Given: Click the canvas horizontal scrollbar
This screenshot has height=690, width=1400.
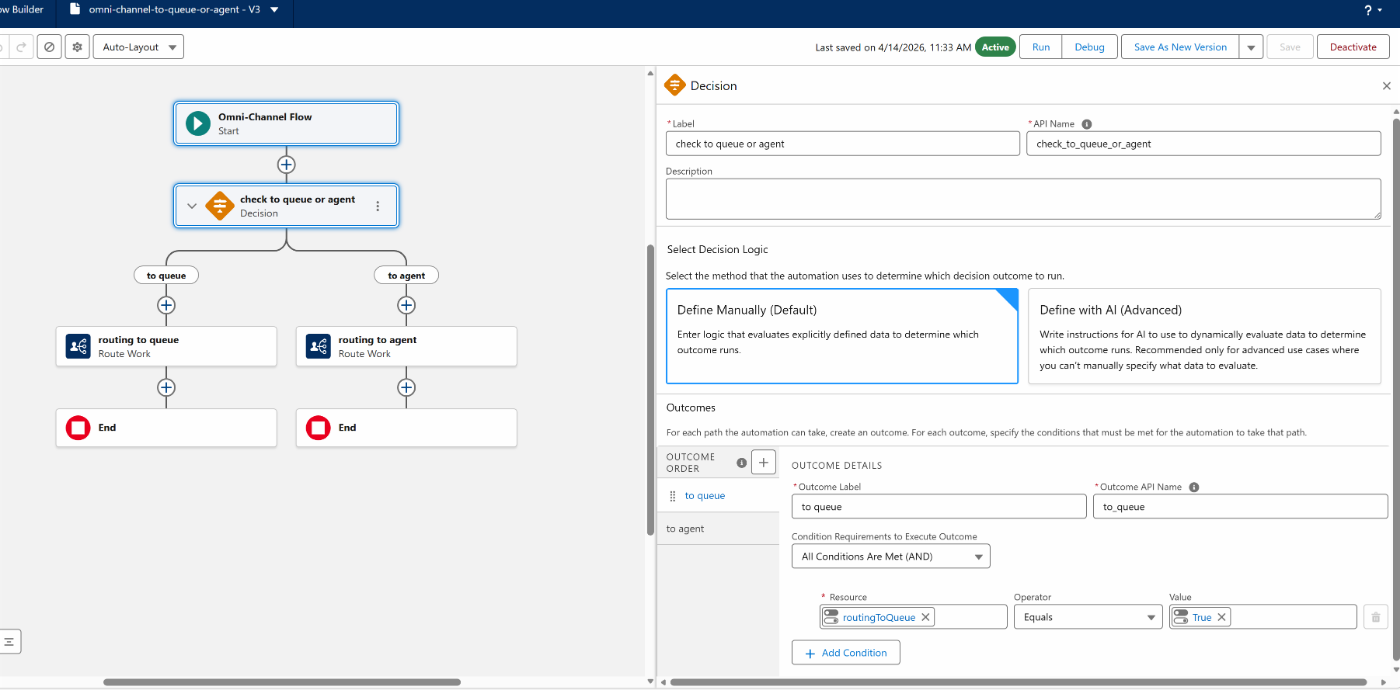Looking at the screenshot, I should coord(282,682).
